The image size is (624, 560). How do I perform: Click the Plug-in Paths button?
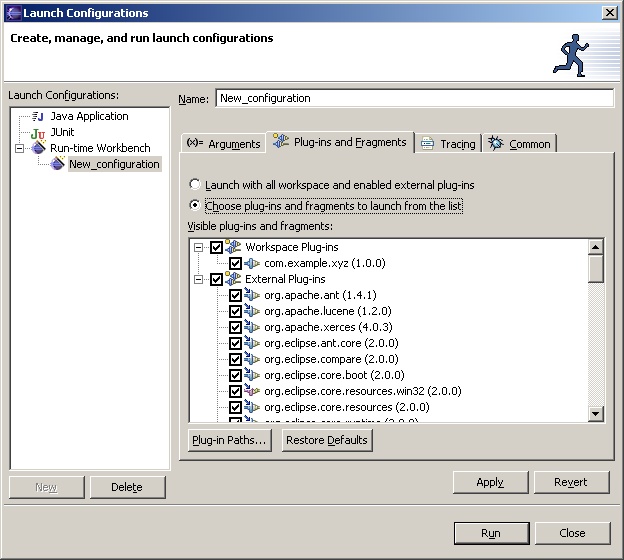pos(229,440)
